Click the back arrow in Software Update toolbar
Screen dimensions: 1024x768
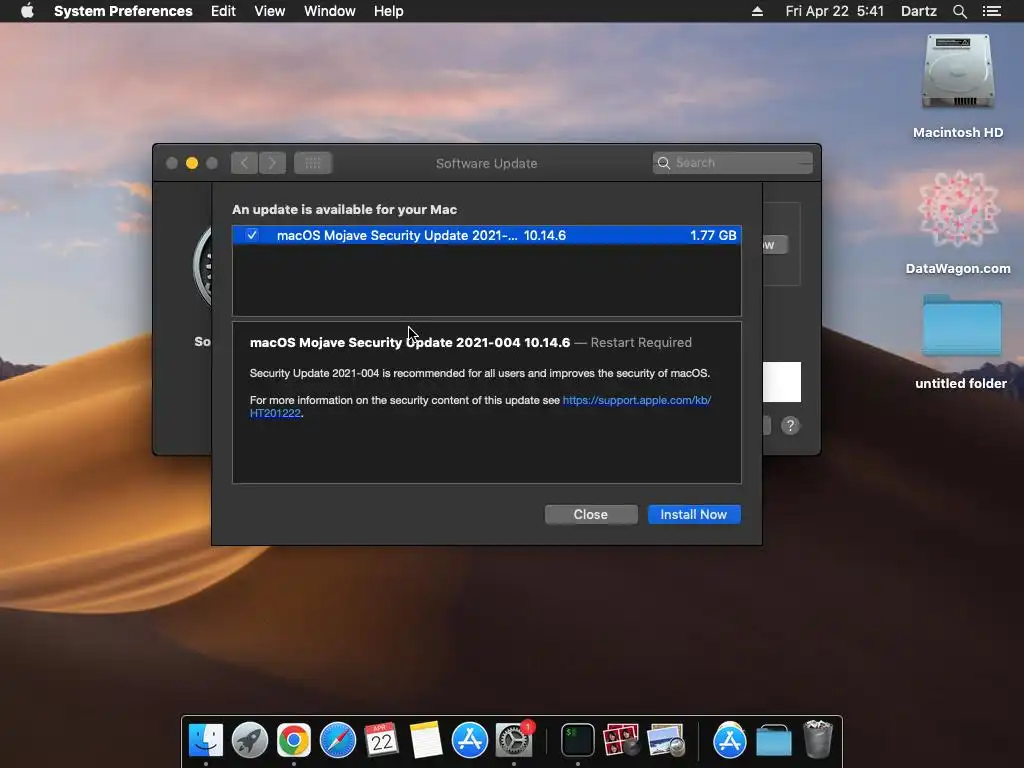point(244,163)
